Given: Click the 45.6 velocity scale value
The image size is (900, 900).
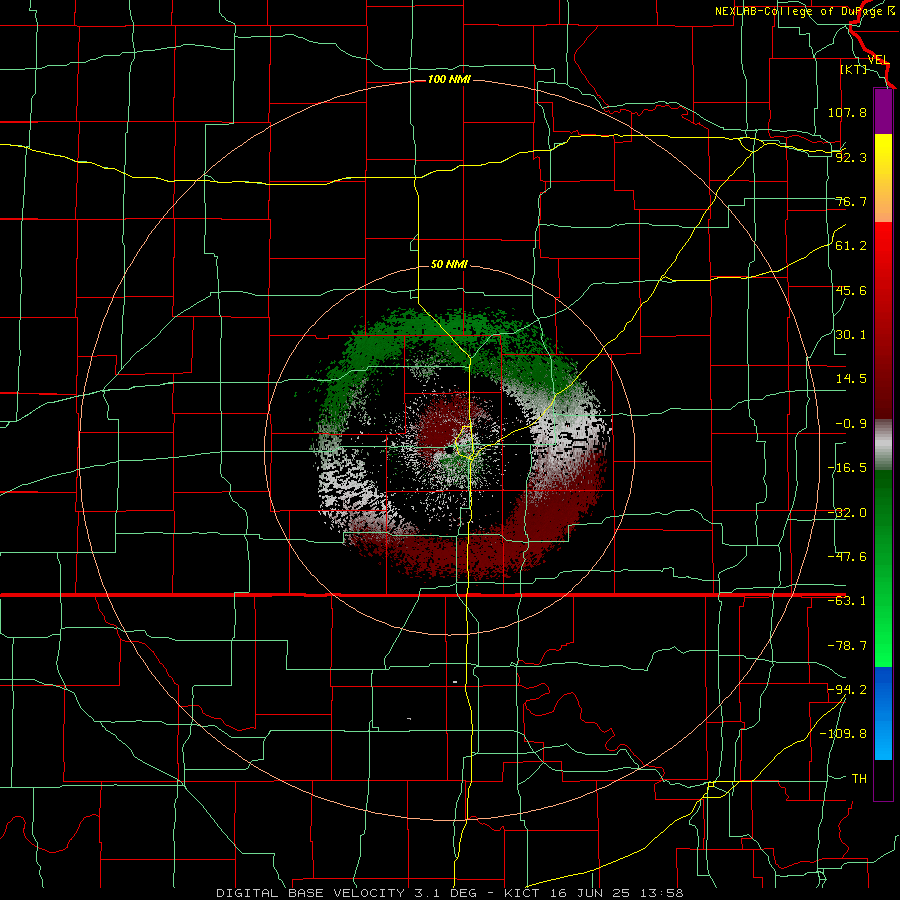Looking at the screenshot, I should 851,290.
